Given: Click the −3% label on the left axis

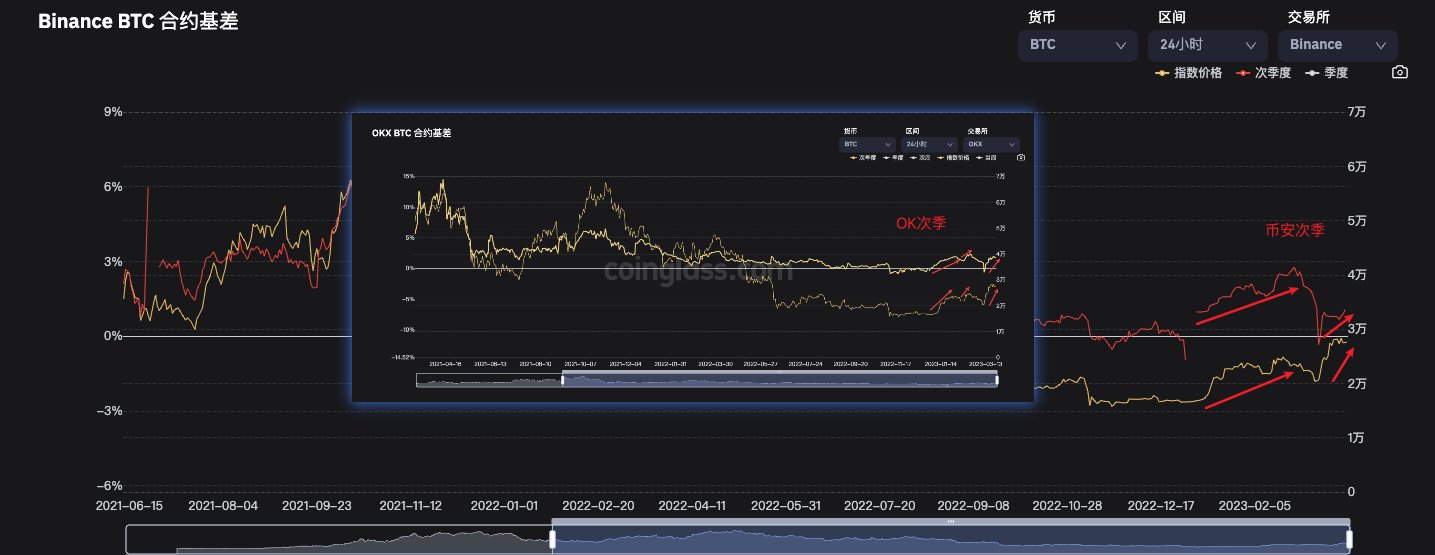Looking at the screenshot, I should click(x=108, y=411).
